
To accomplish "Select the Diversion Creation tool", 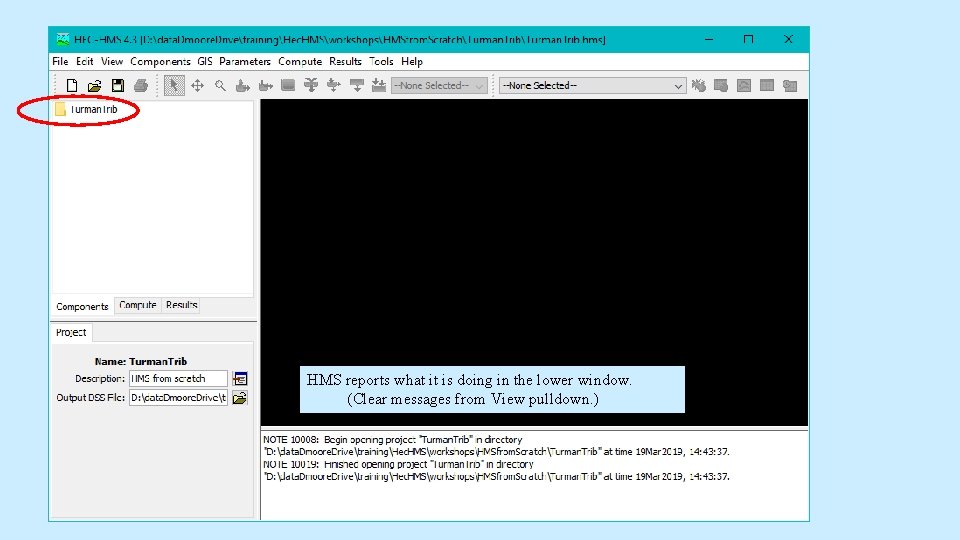I will [x=334, y=86].
